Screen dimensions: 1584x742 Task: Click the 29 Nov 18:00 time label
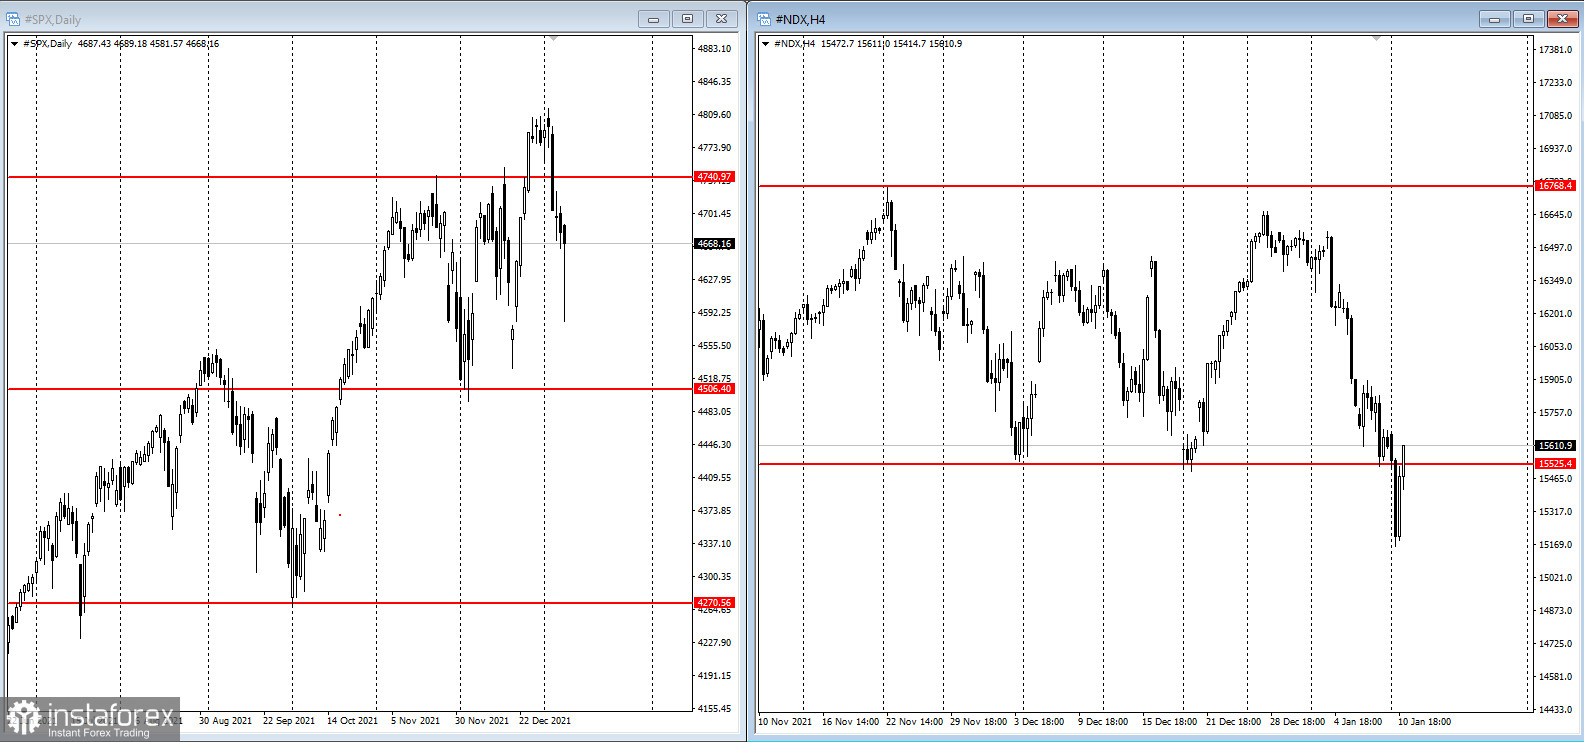point(978,722)
